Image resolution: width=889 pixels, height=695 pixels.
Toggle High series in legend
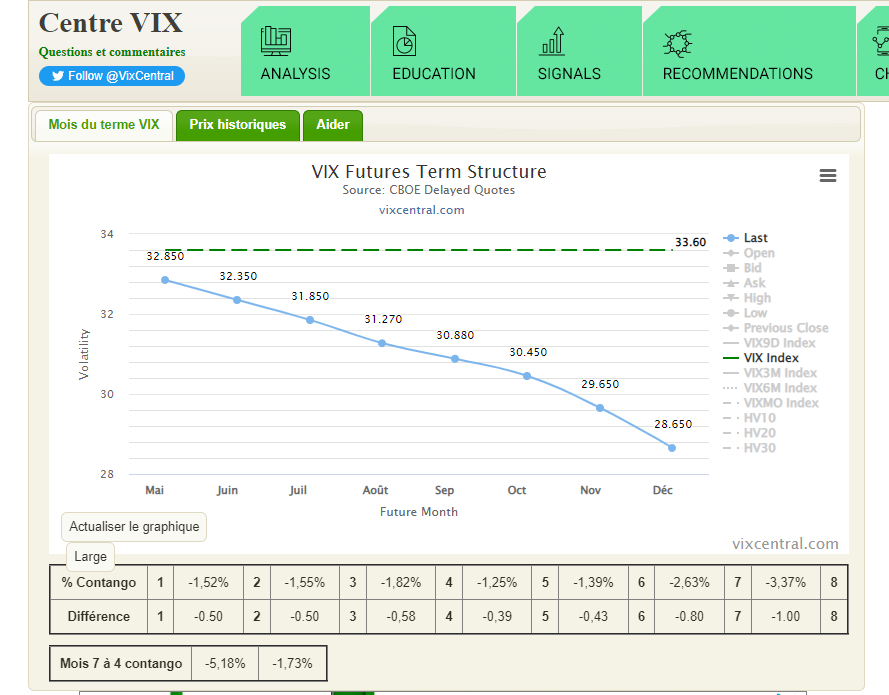coord(747,298)
